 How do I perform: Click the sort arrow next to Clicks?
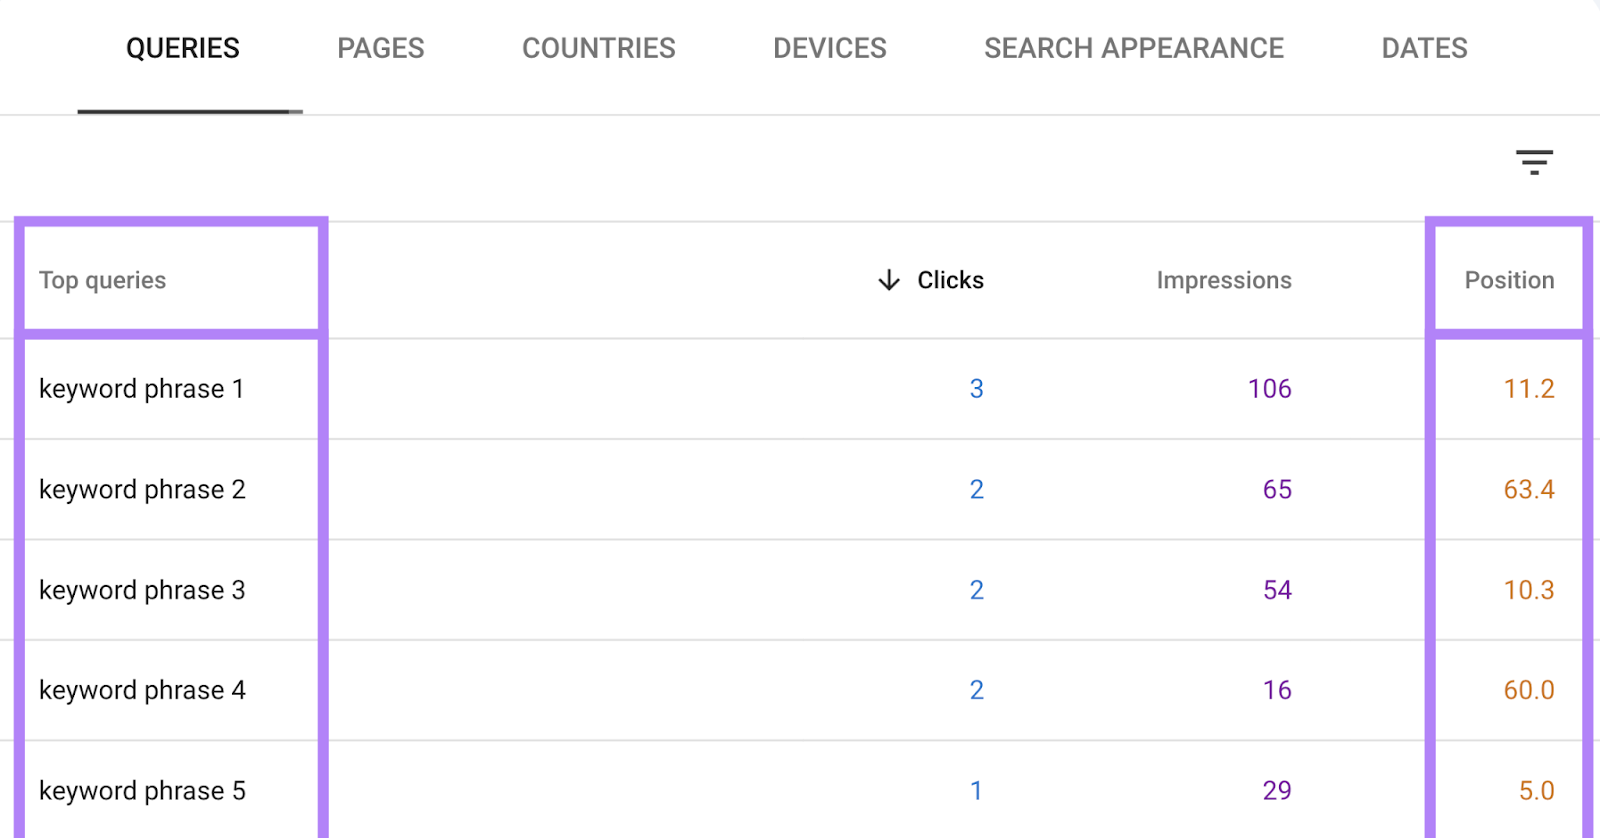click(888, 280)
